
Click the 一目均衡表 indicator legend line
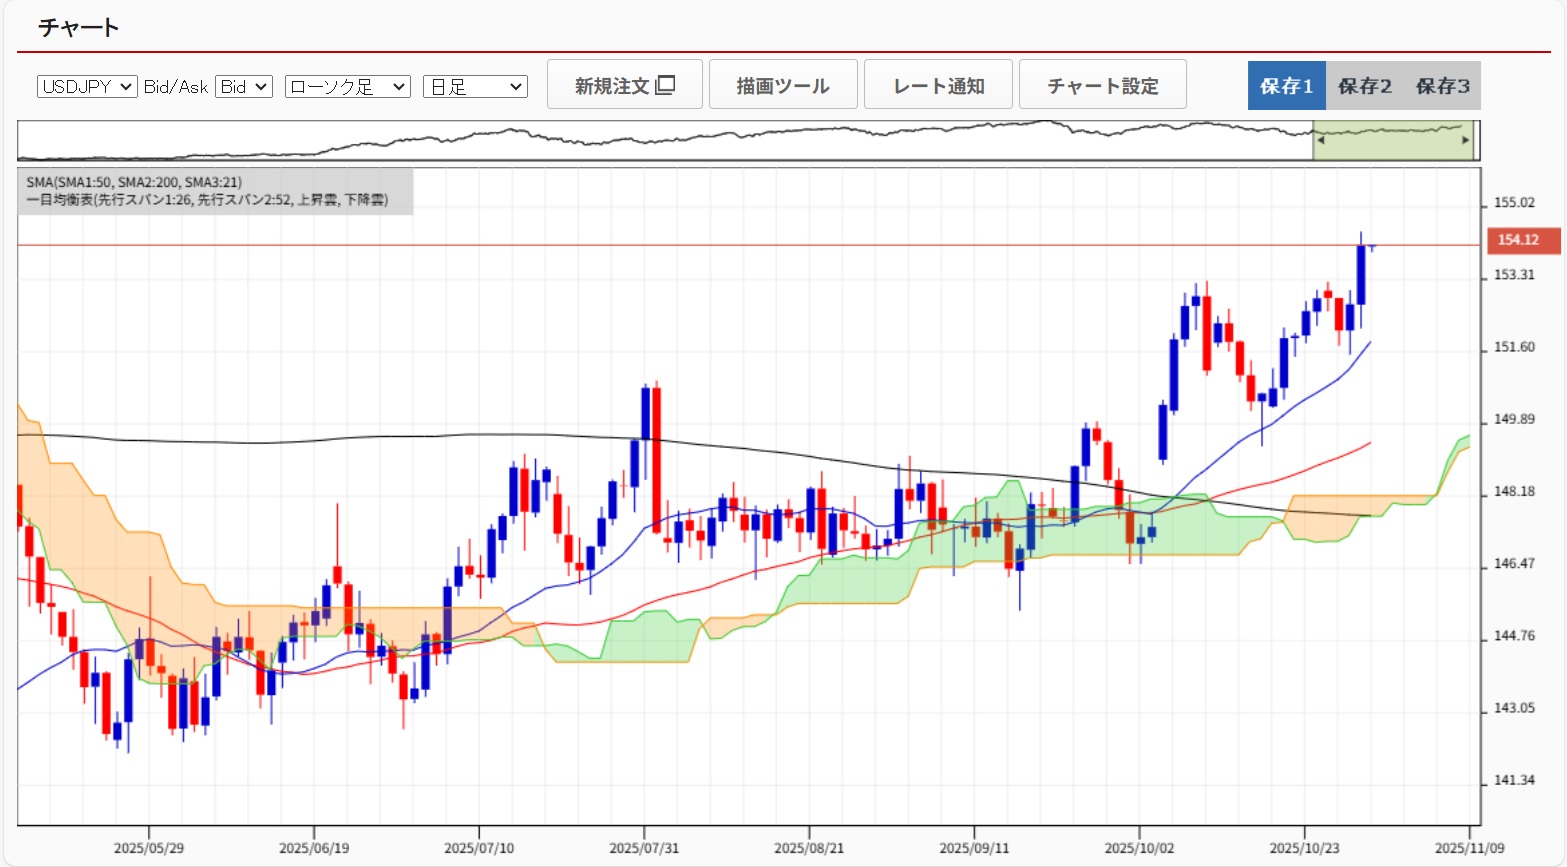(x=207, y=200)
